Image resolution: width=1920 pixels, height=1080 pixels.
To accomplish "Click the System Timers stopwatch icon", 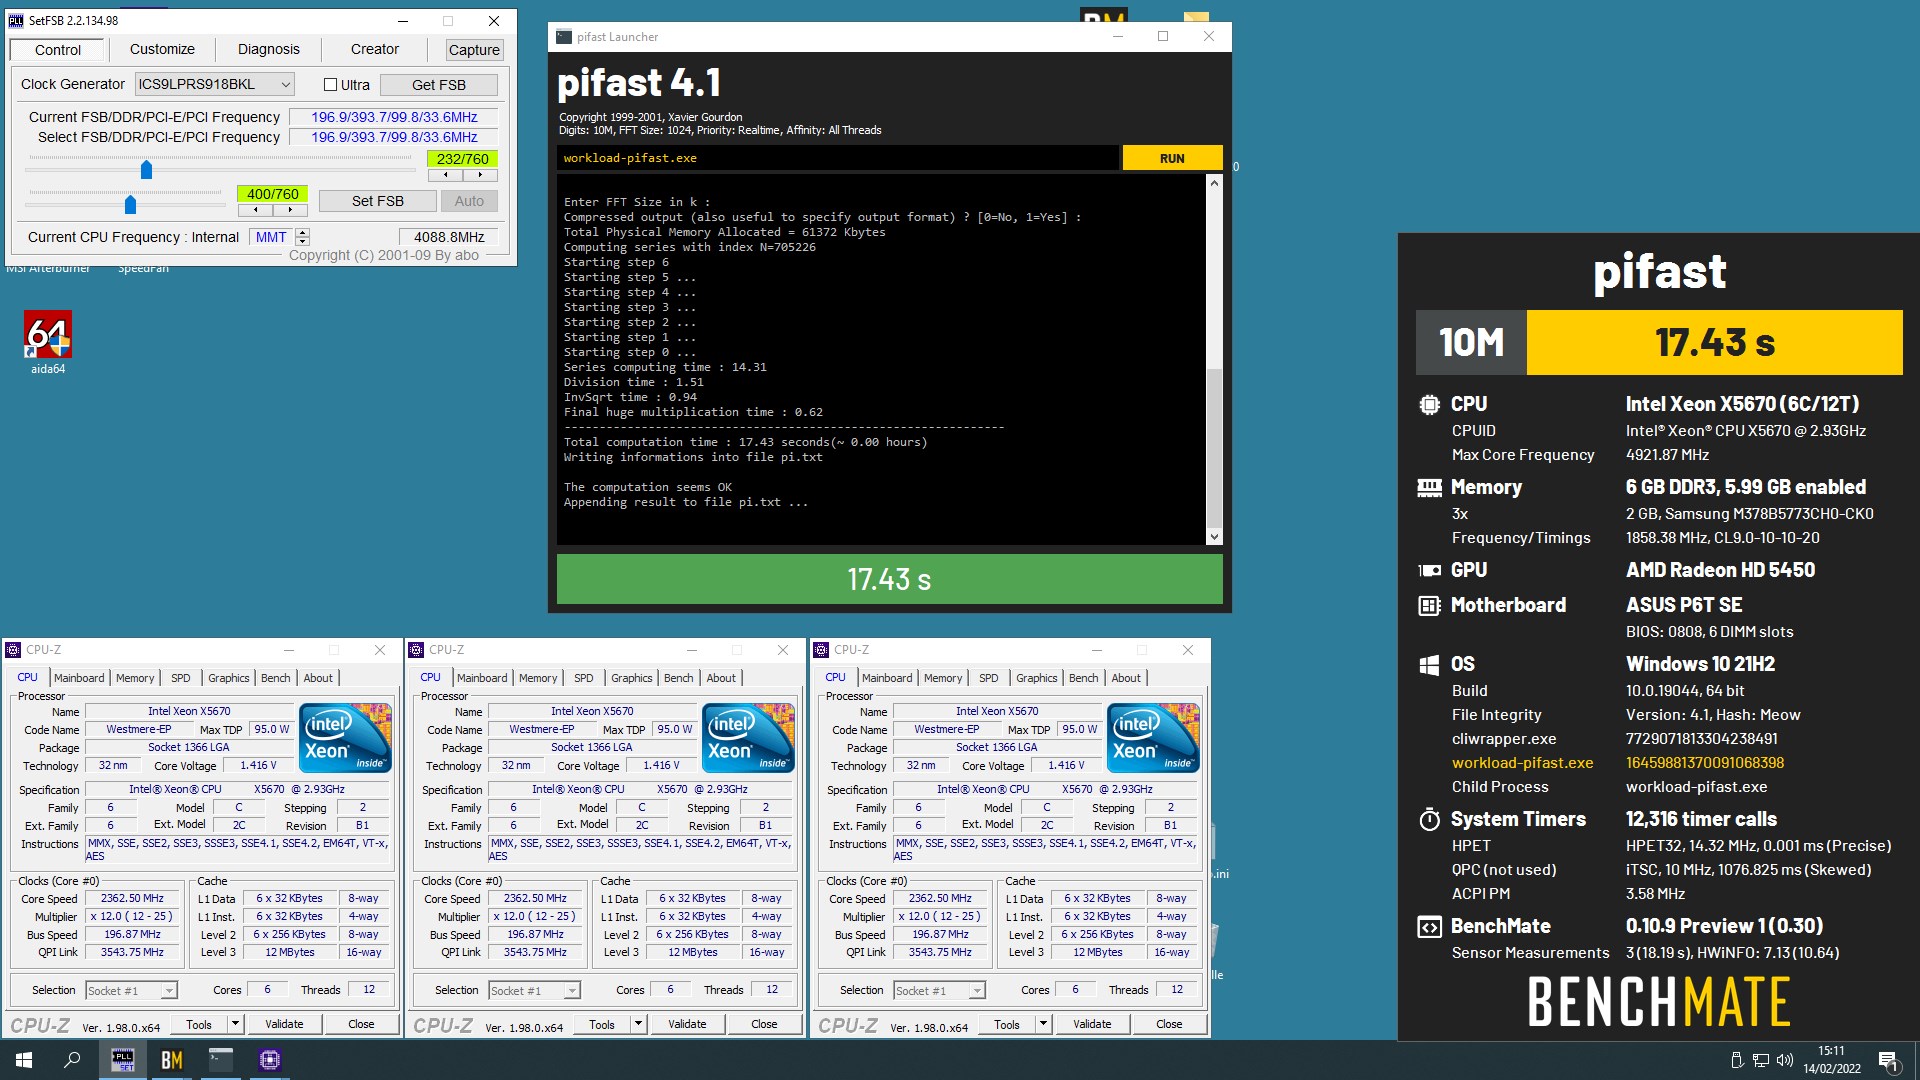I will coord(1429,819).
